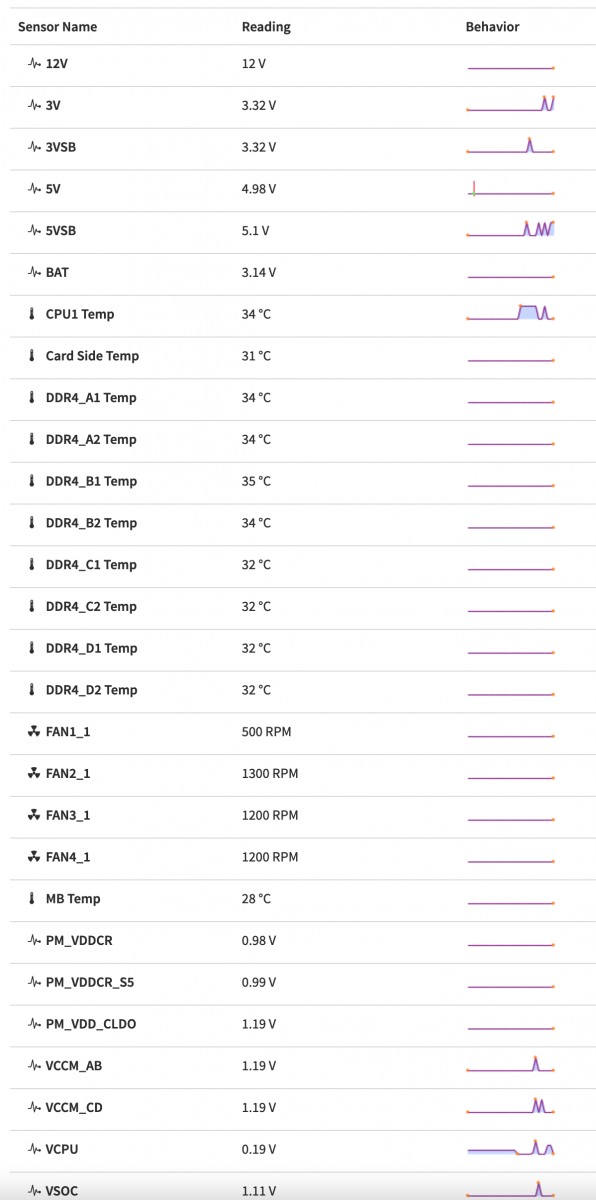
Task: Click the fan icon beside FAN2_1
Action: 34,774
